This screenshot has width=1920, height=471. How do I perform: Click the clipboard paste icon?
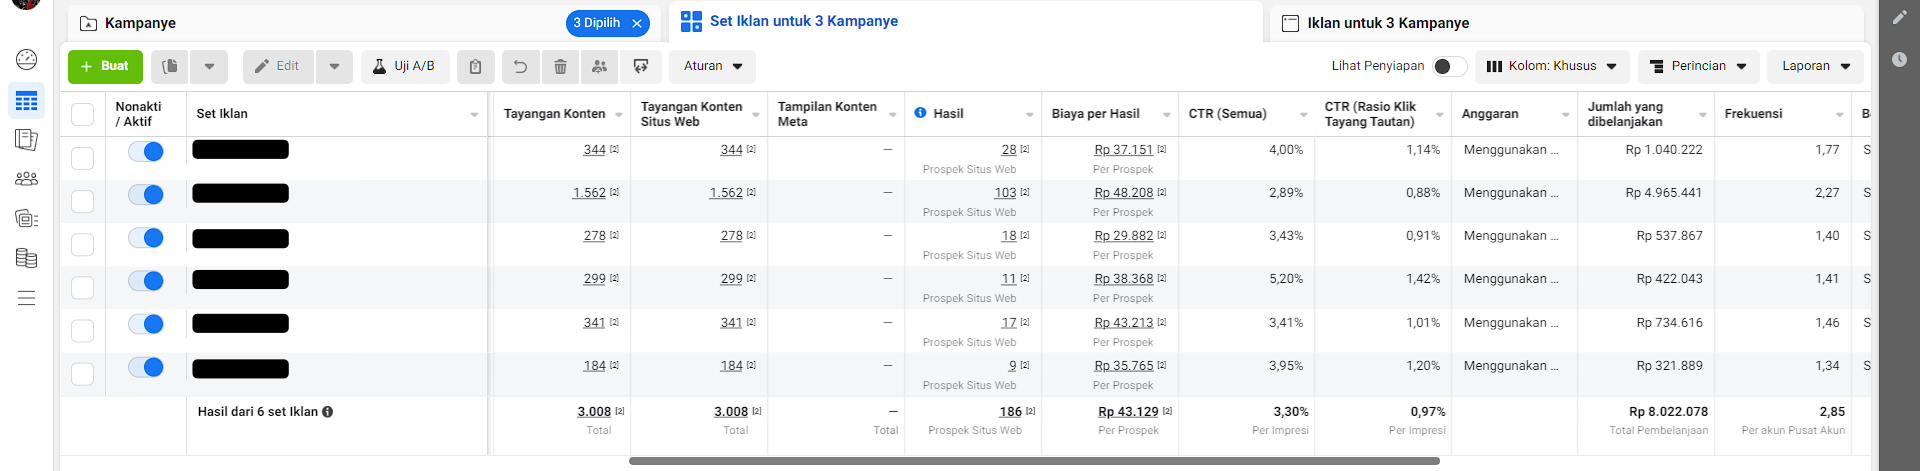pos(476,66)
